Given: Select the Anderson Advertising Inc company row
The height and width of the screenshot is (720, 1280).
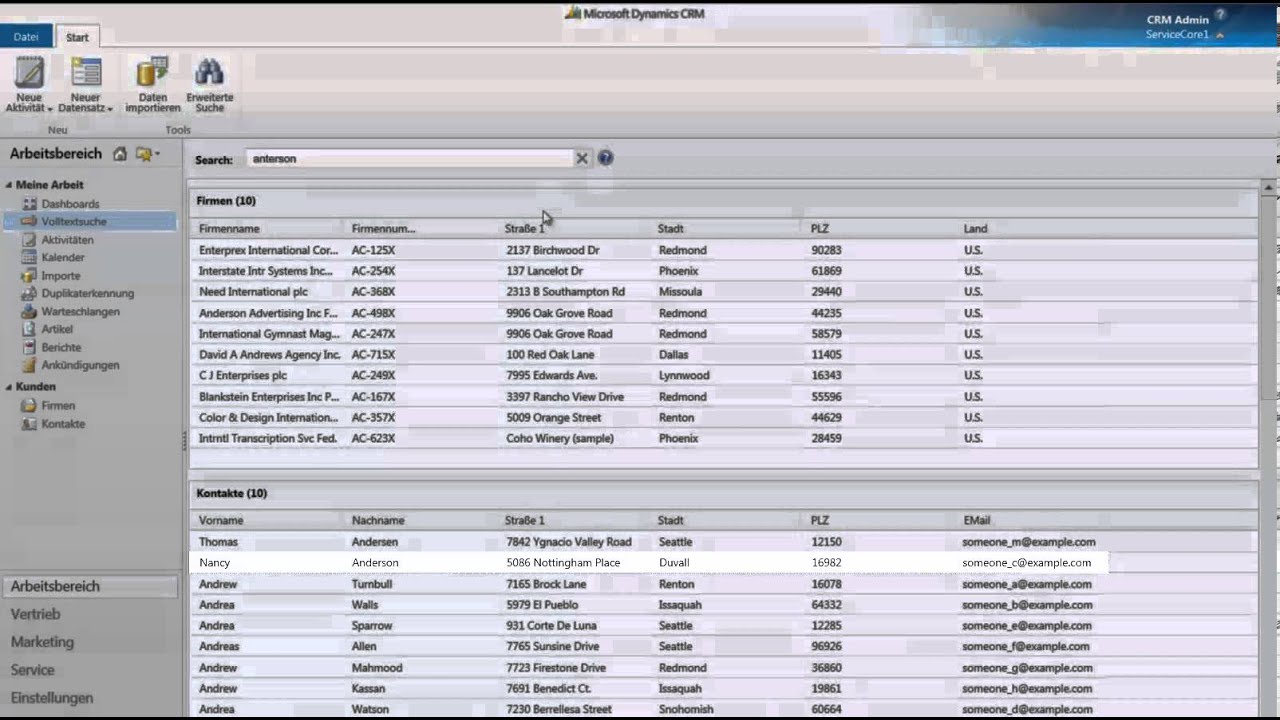Looking at the screenshot, I should pos(724,313).
